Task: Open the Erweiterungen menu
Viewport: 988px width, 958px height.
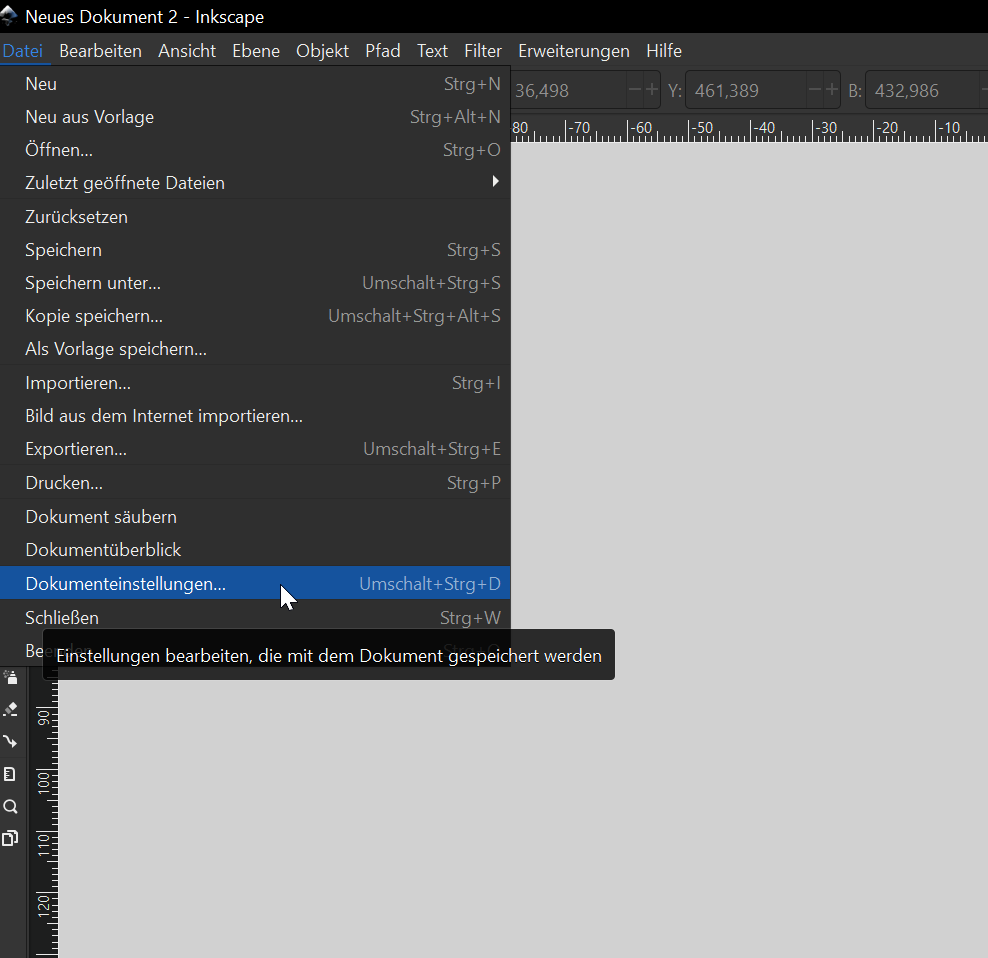Action: click(x=573, y=51)
